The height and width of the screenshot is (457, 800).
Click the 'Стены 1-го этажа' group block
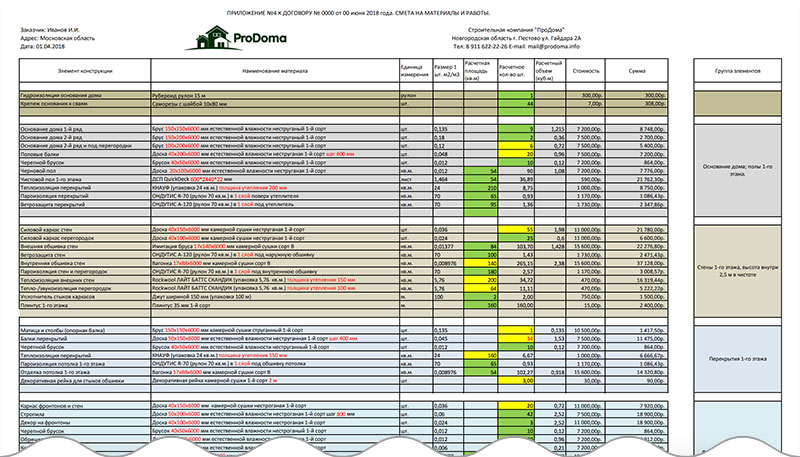737,271
